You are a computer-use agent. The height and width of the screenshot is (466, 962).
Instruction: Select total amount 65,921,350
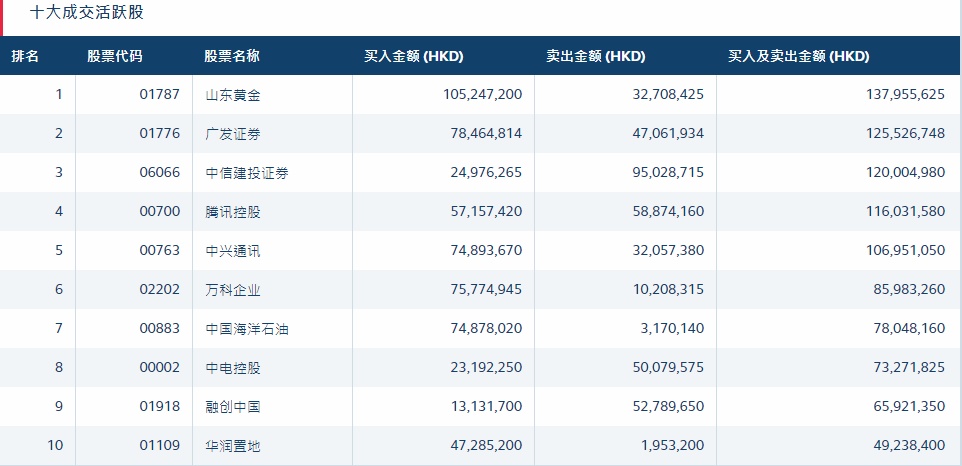click(x=909, y=407)
